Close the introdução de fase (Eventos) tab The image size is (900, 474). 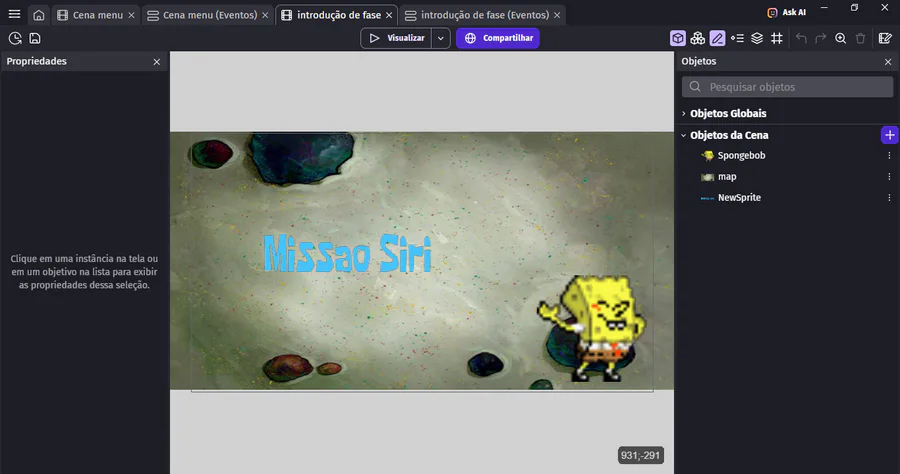(557, 15)
